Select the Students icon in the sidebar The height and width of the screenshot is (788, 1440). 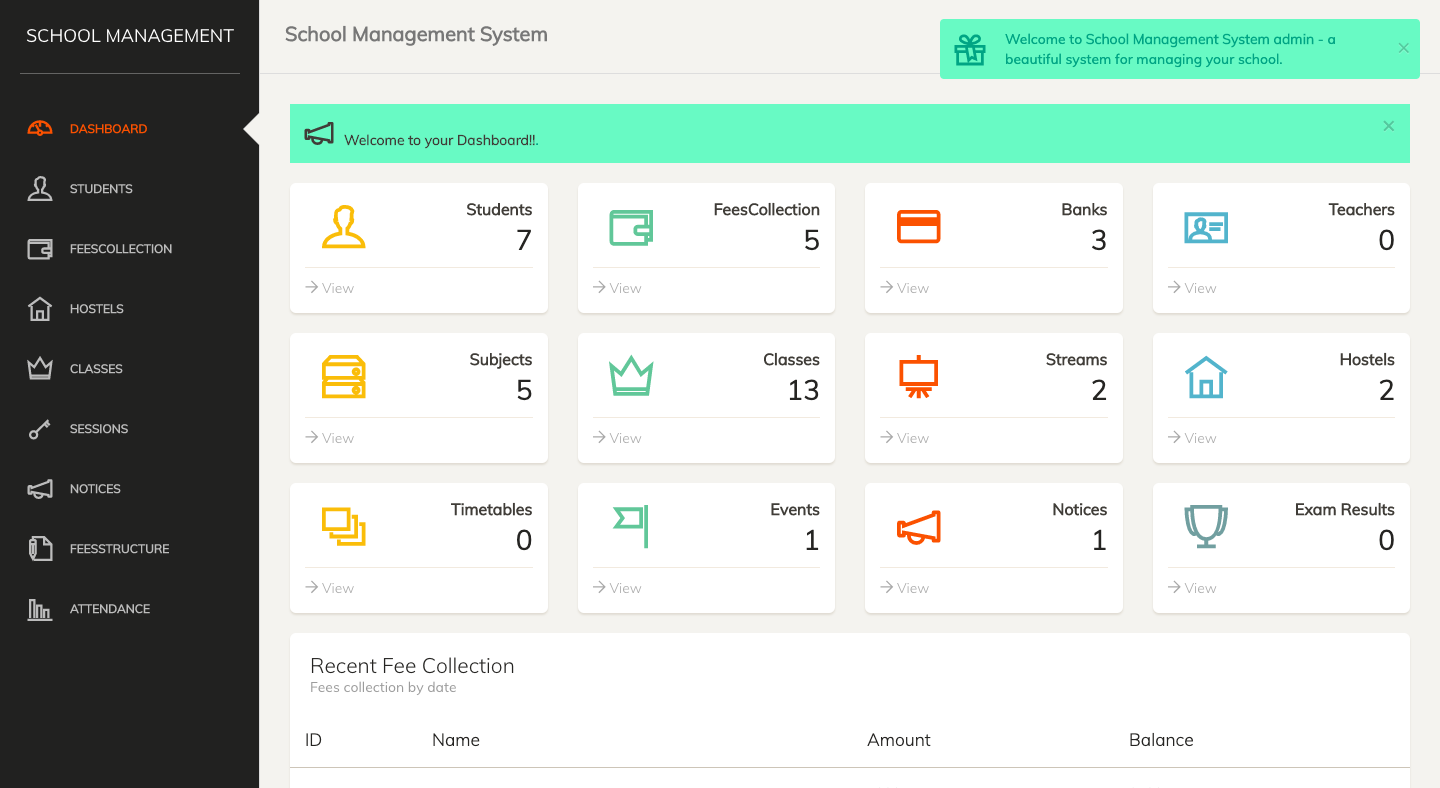[40, 188]
